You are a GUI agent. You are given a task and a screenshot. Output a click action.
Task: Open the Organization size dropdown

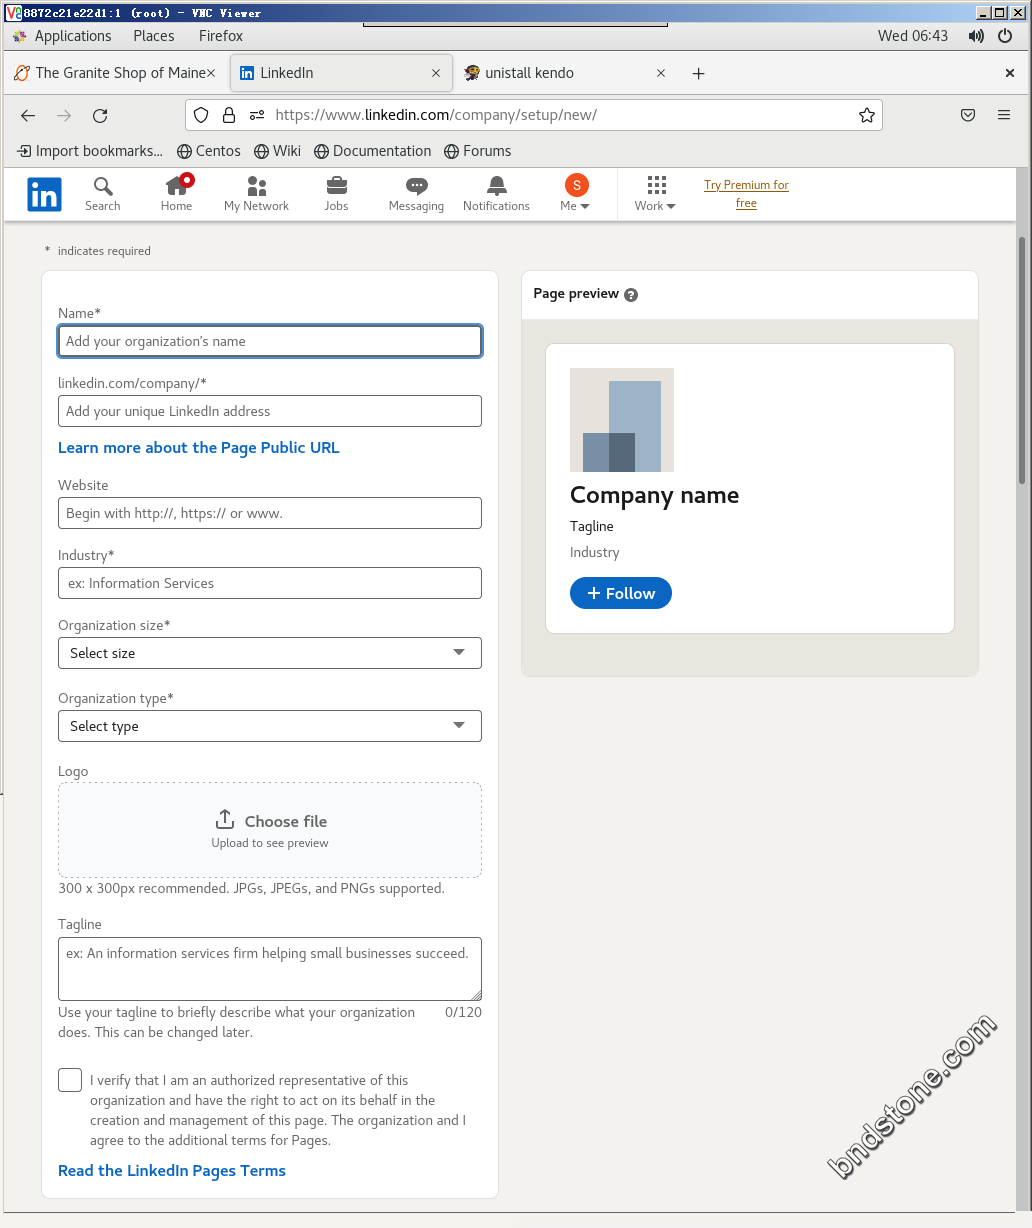pyautogui.click(x=270, y=653)
